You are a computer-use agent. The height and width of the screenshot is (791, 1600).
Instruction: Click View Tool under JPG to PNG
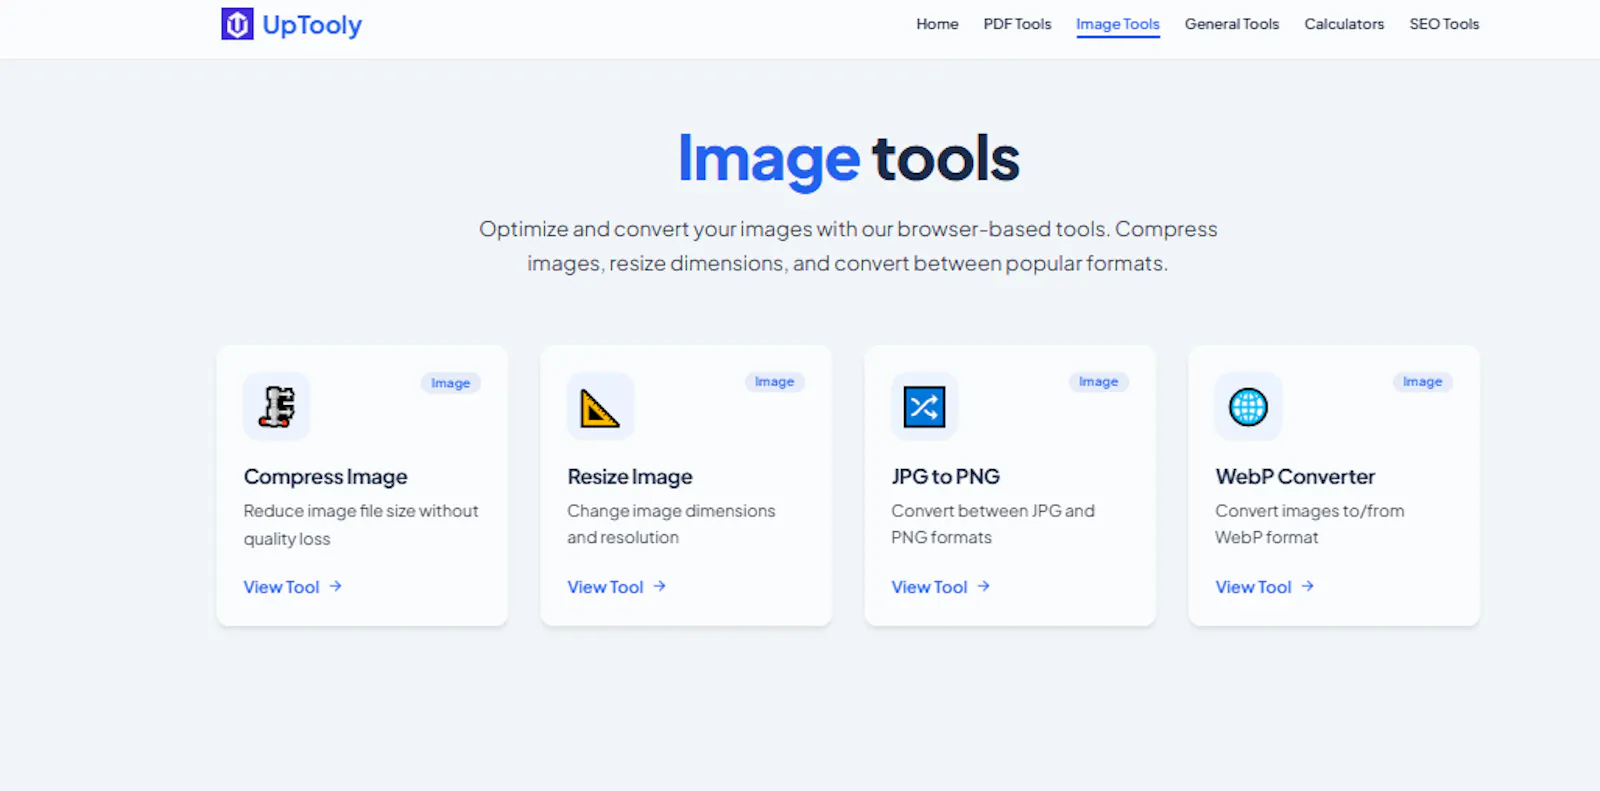click(941, 587)
